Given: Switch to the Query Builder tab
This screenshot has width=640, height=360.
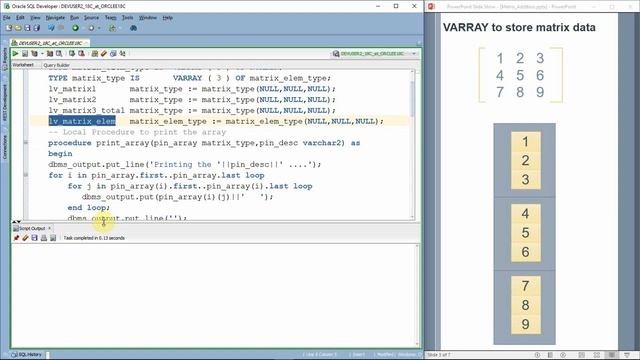Looking at the screenshot, I should click(x=56, y=65).
